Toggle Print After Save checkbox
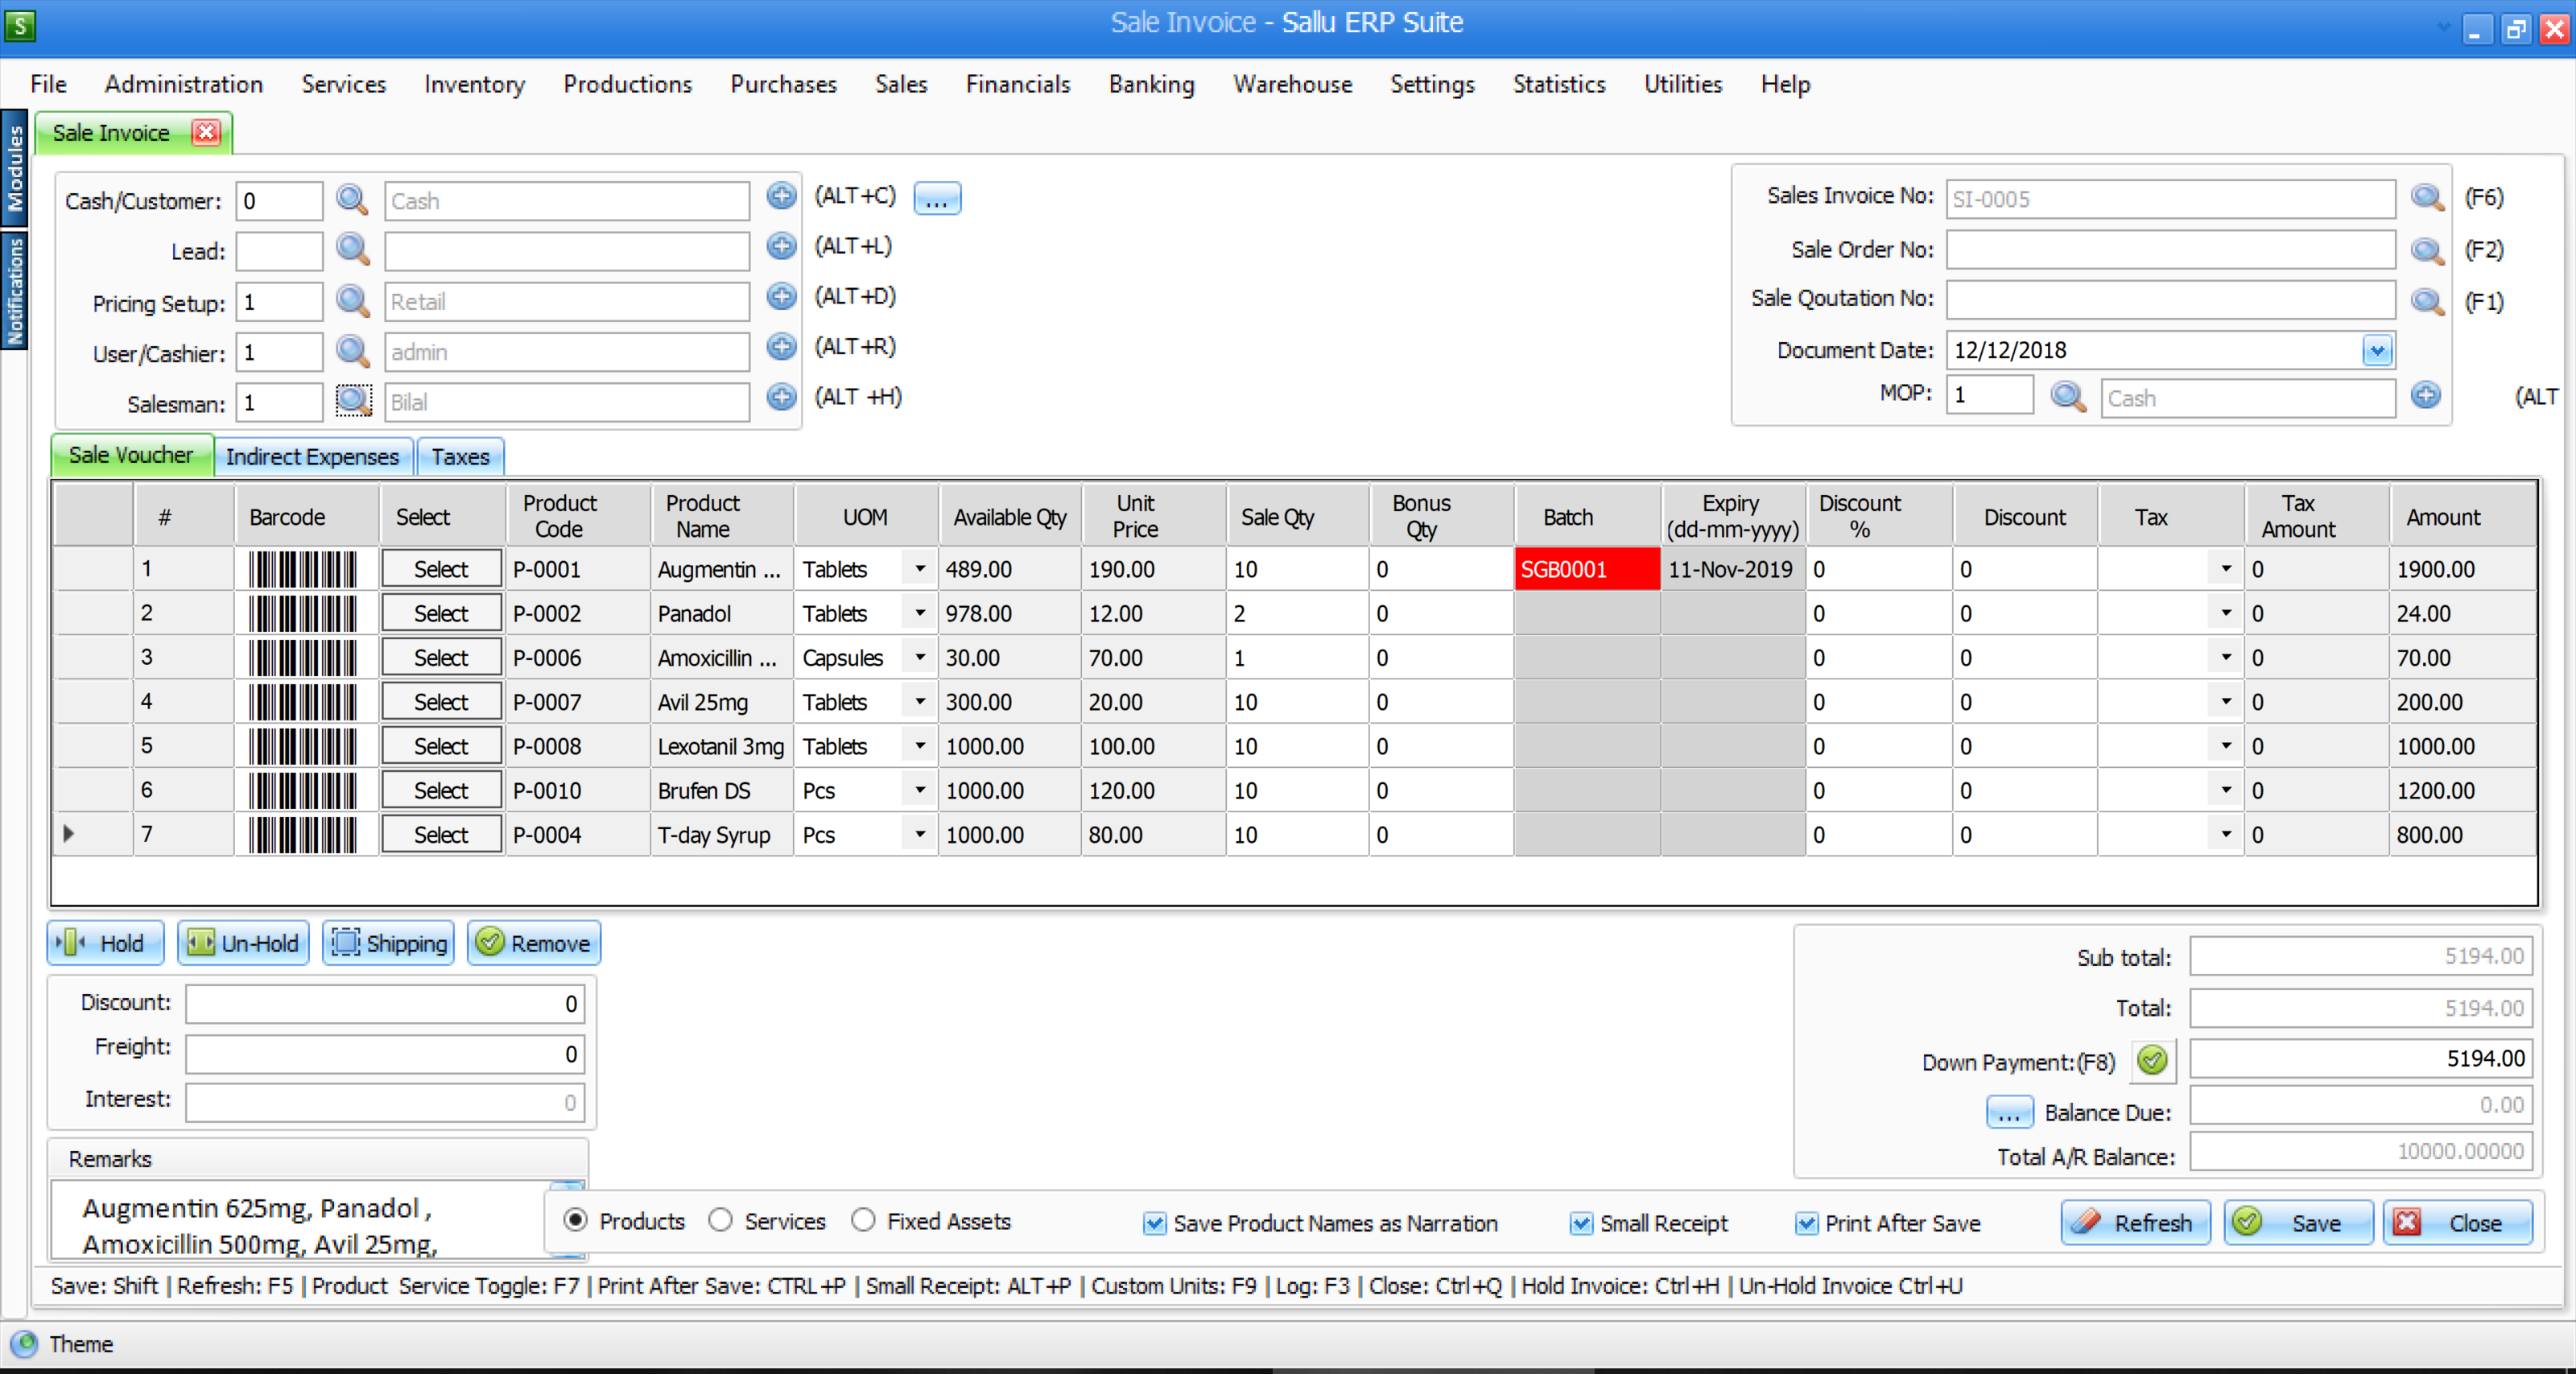This screenshot has width=2576, height=1374. tap(1806, 1223)
